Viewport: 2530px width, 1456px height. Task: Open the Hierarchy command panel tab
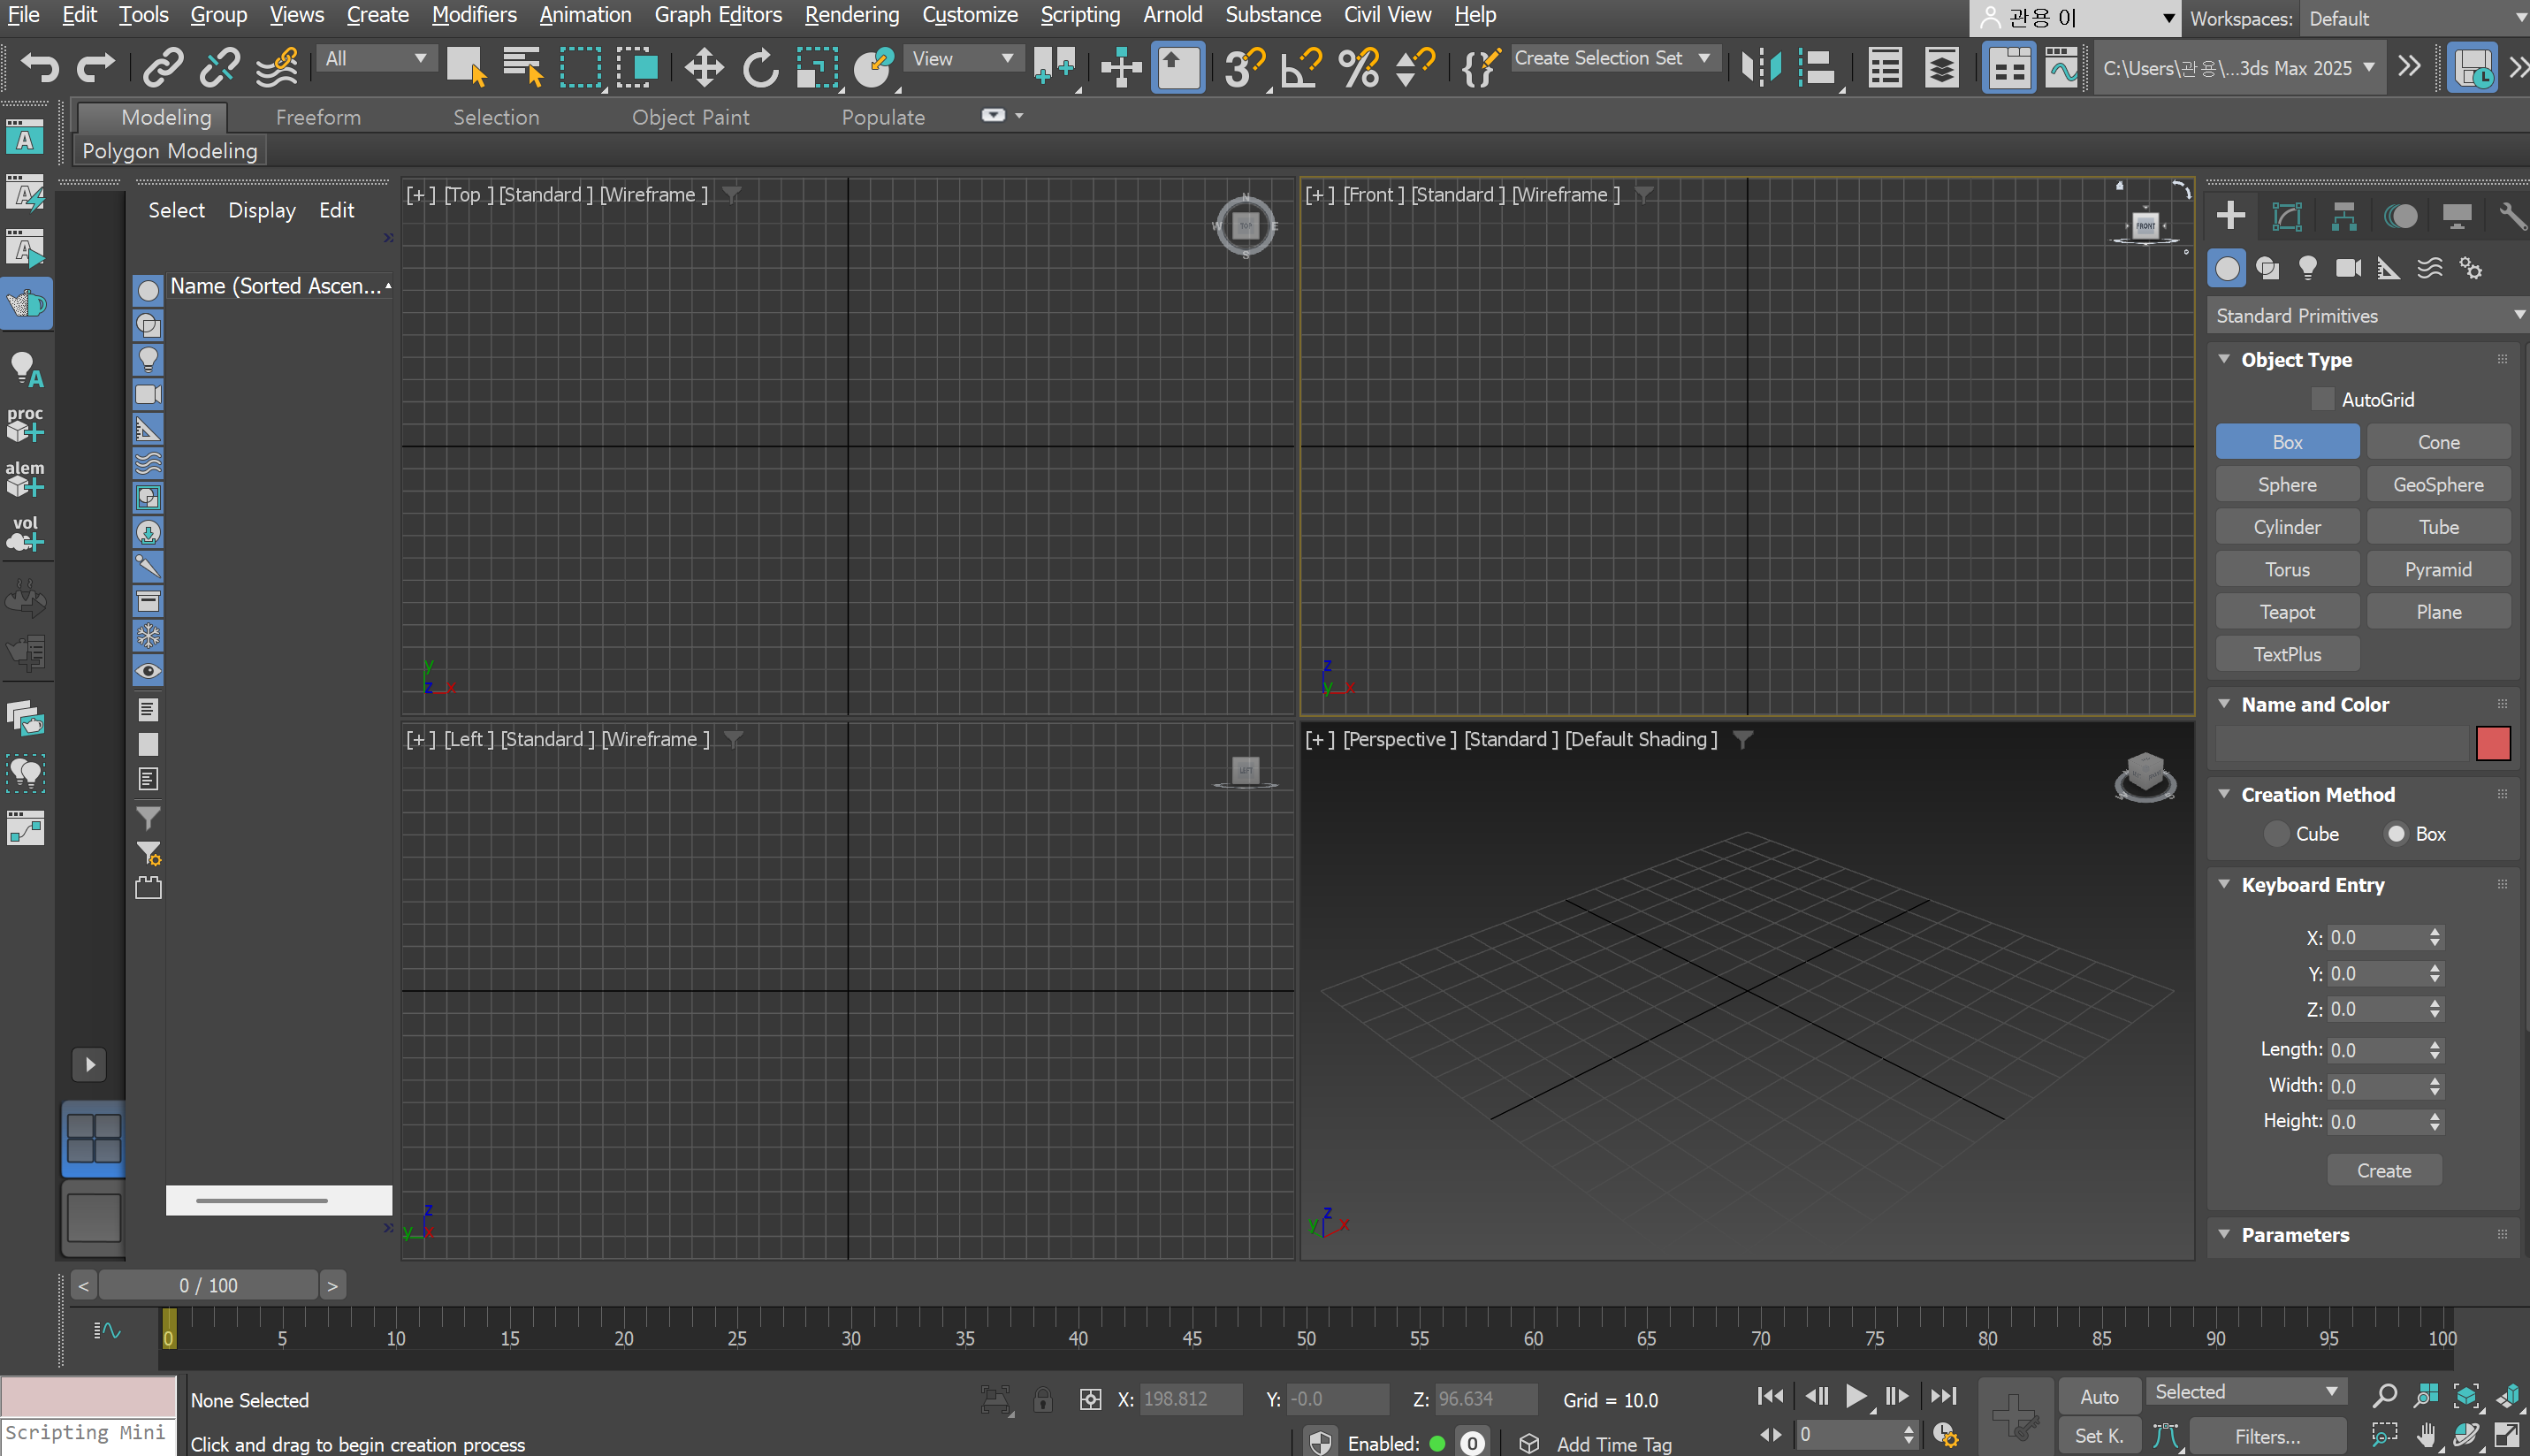(2344, 215)
